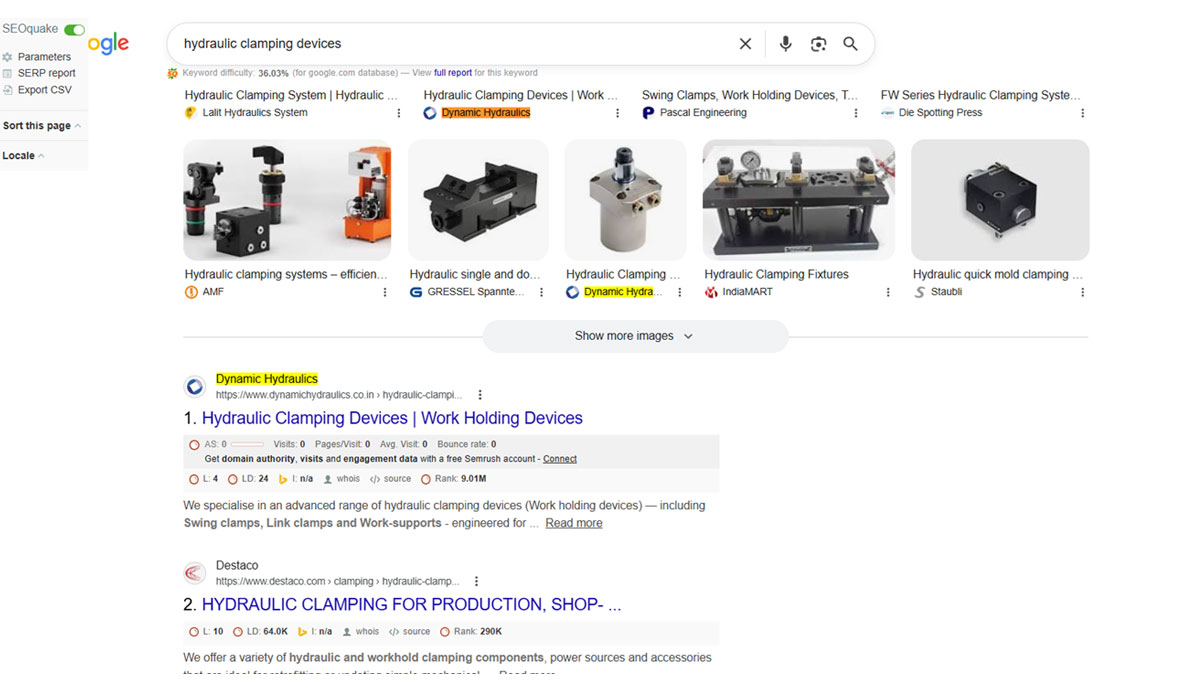Expand the Sort this page section
1200x699 pixels.
click(42, 126)
